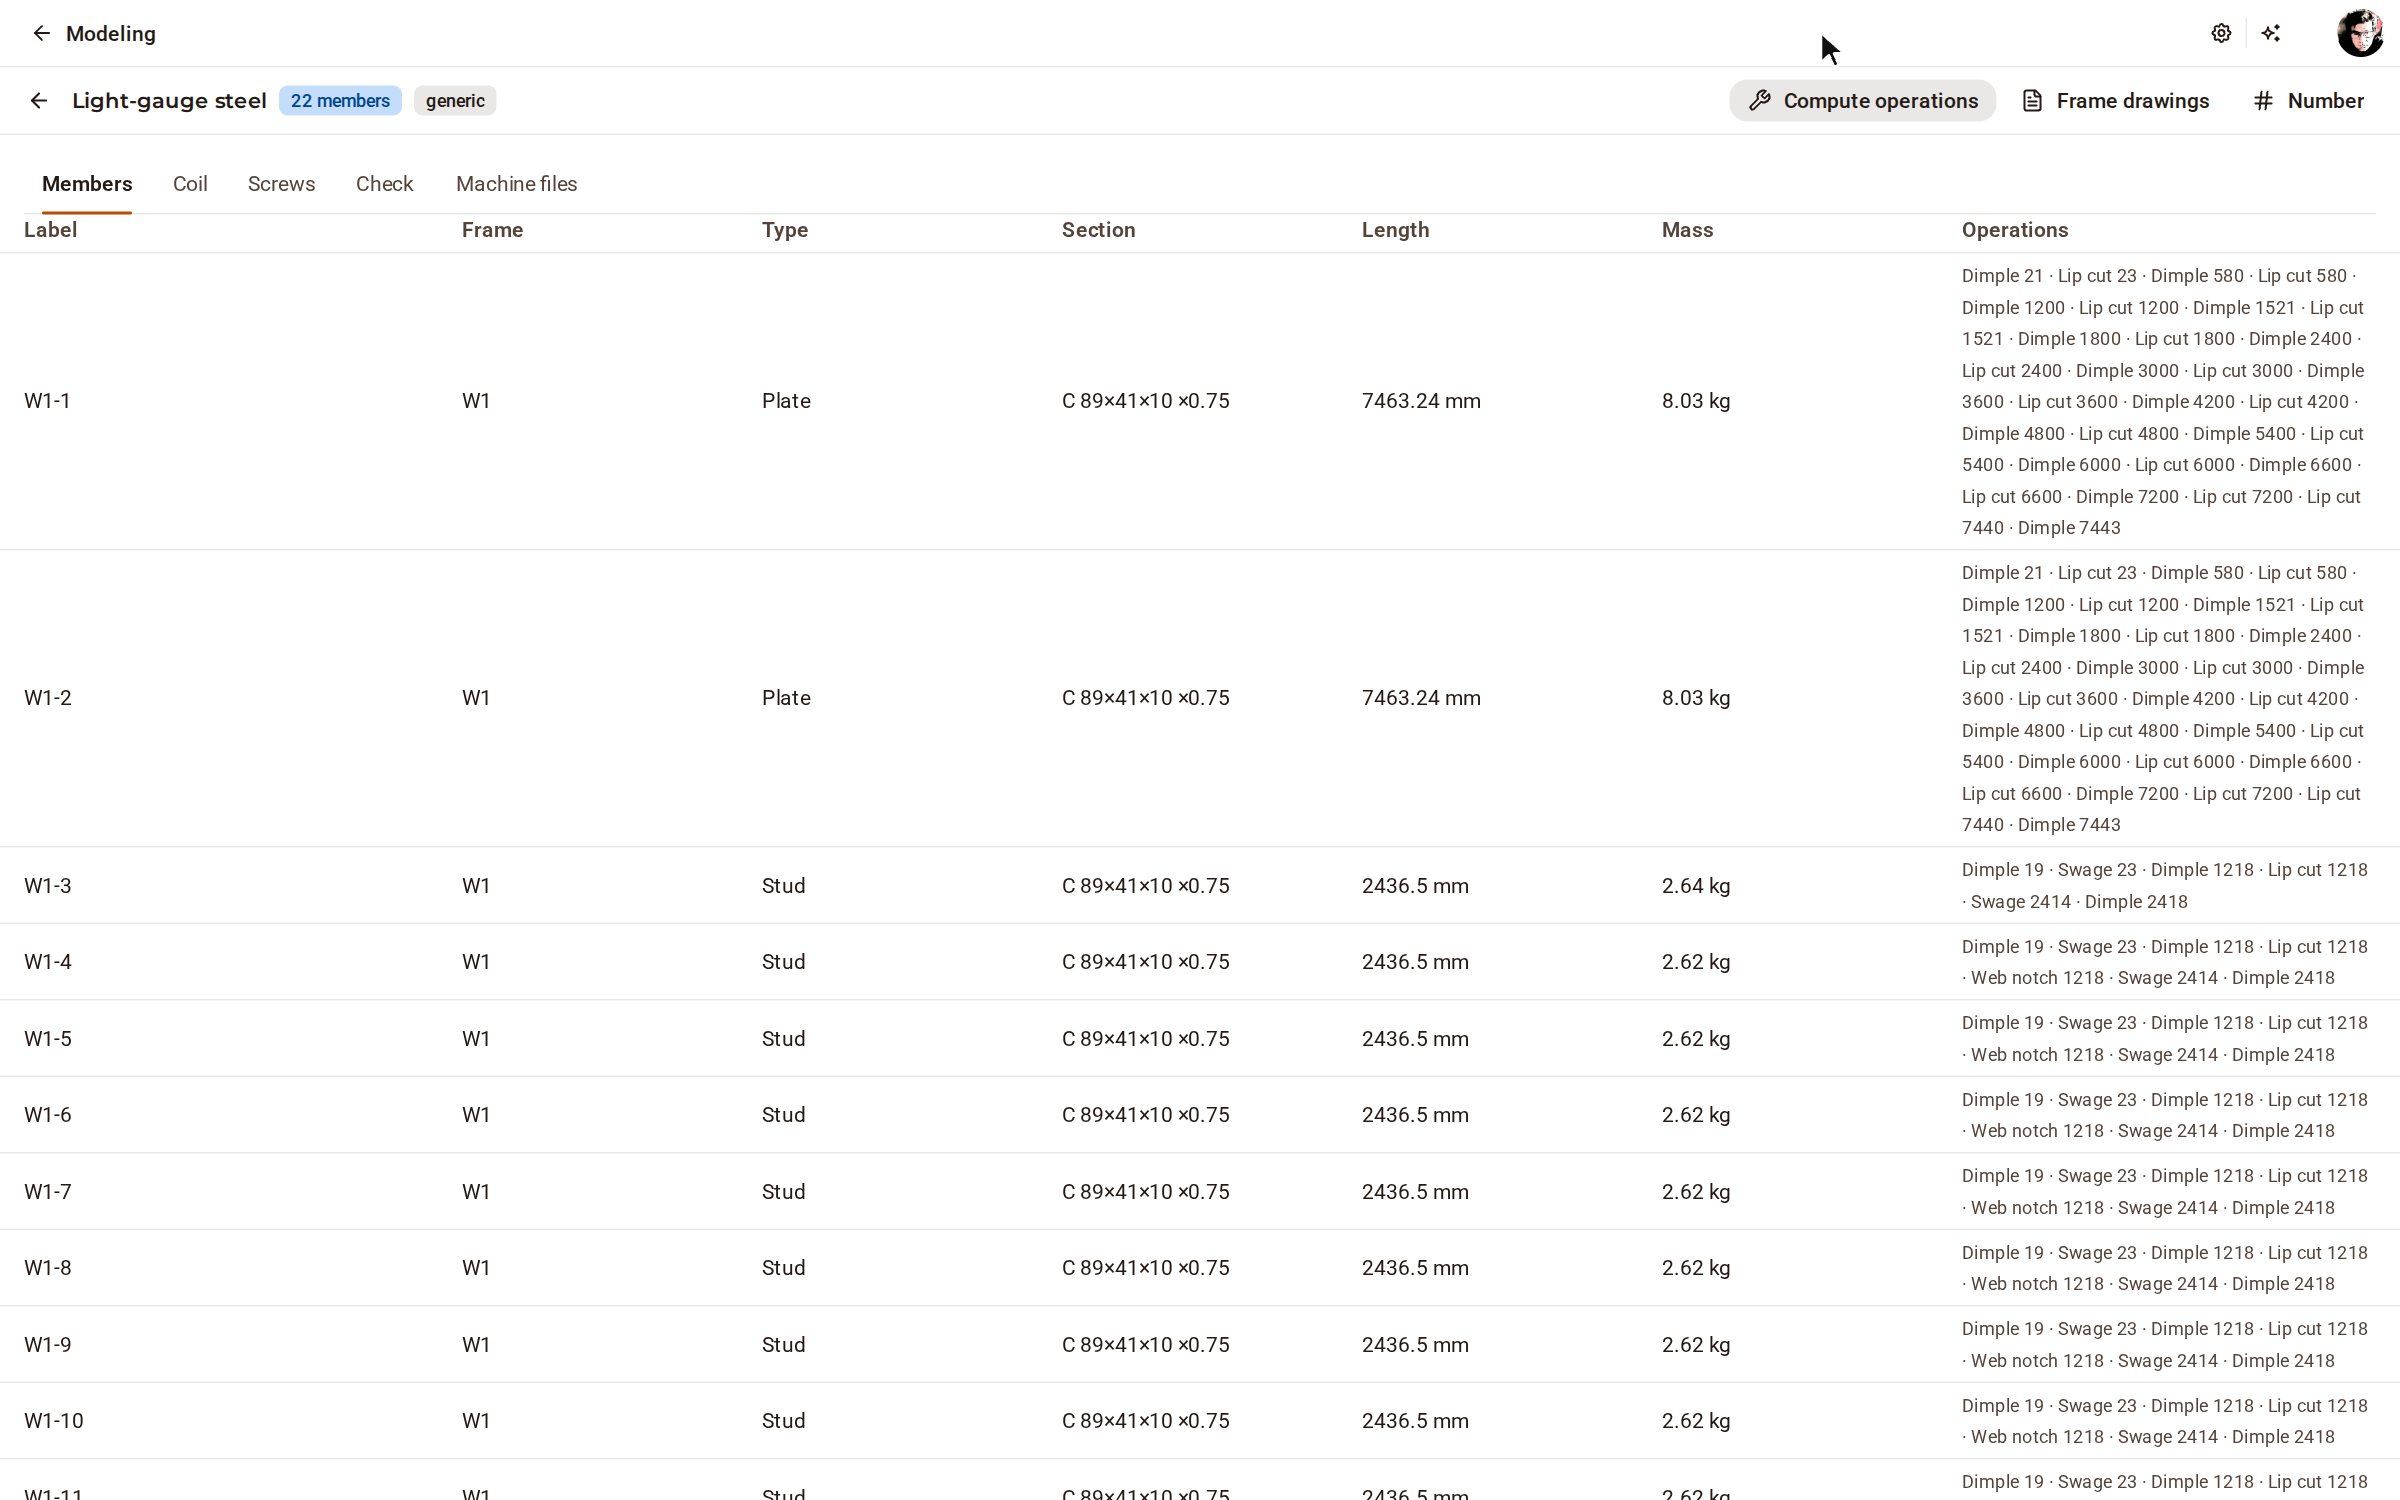Image resolution: width=2400 pixels, height=1500 pixels.
Task: Select the W1-10 row label
Action: click(x=54, y=1421)
